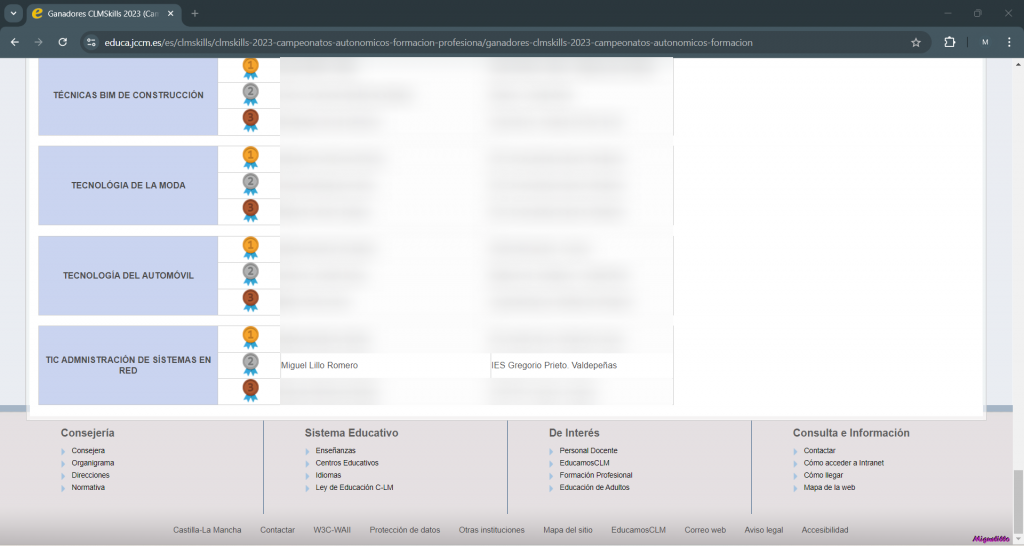Open the Educación de Adultos link
The image size is (1024, 546).
tap(594, 487)
